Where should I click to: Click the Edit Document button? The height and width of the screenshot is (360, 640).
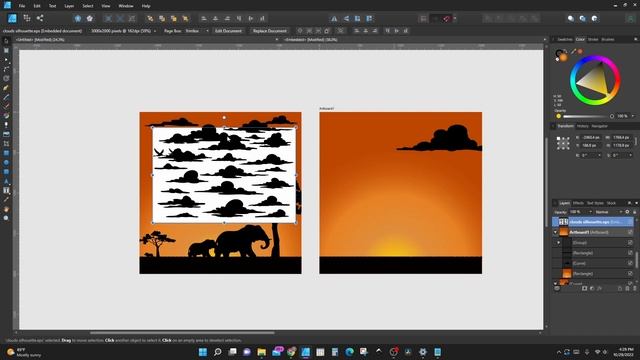tap(228, 31)
